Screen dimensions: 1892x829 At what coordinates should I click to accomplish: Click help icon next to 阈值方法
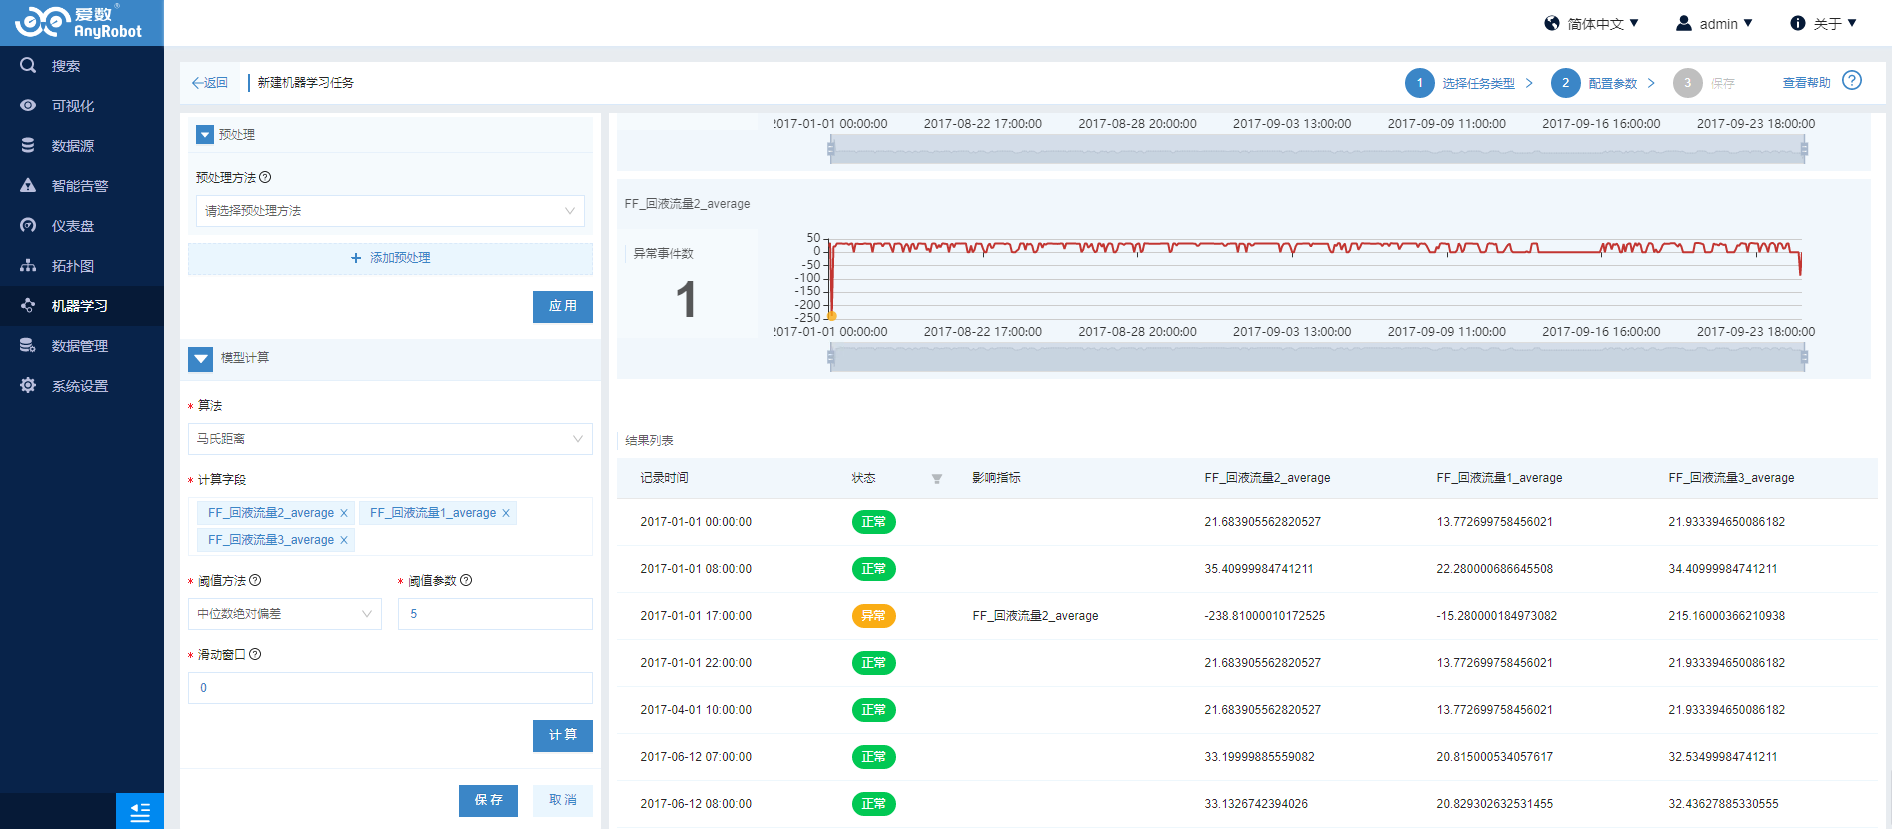pos(255,580)
